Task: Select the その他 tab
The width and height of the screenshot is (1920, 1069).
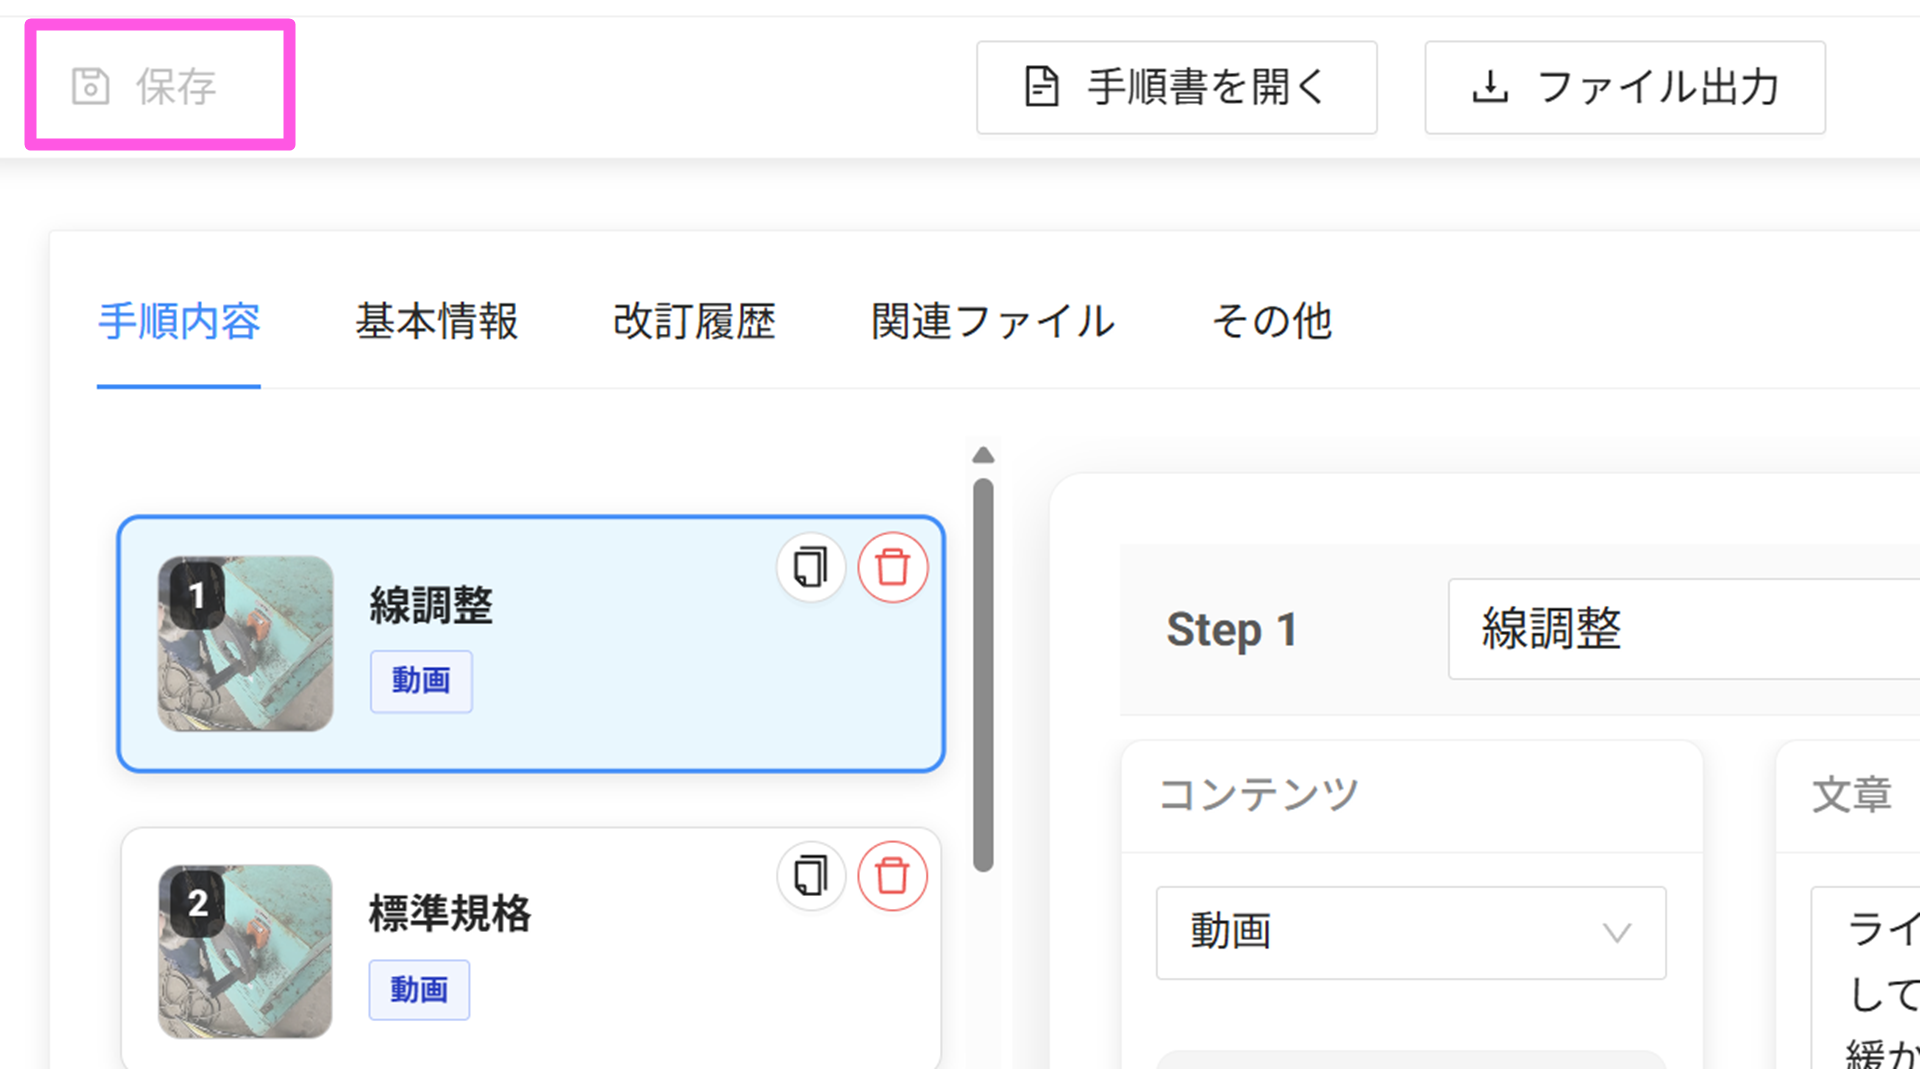Action: tap(1271, 322)
